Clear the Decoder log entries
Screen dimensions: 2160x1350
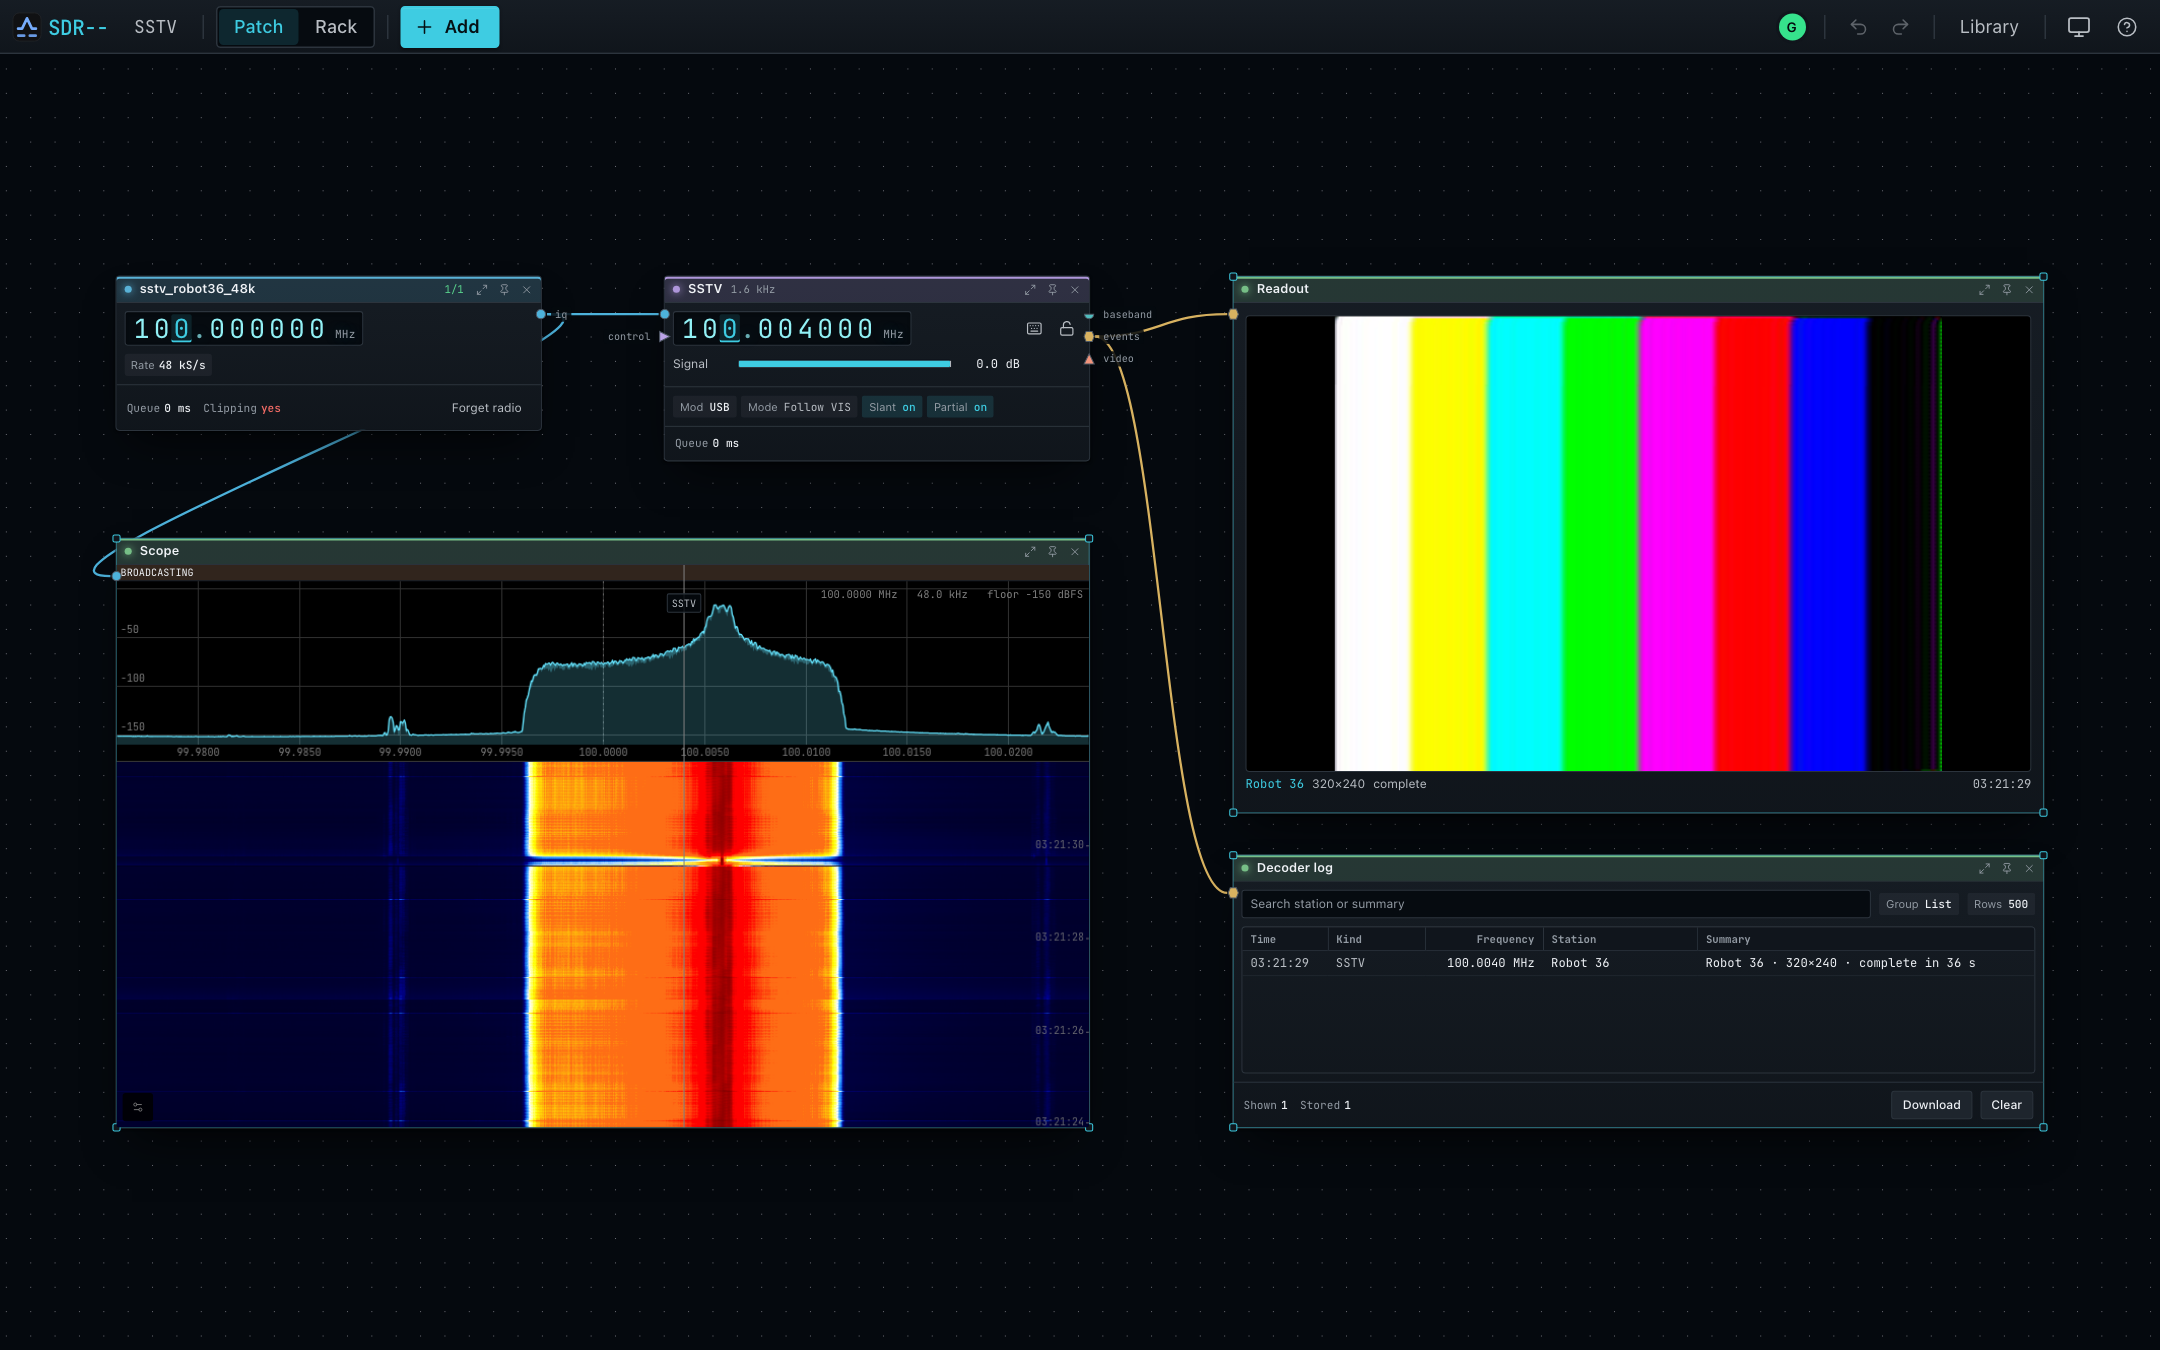click(x=2006, y=1105)
